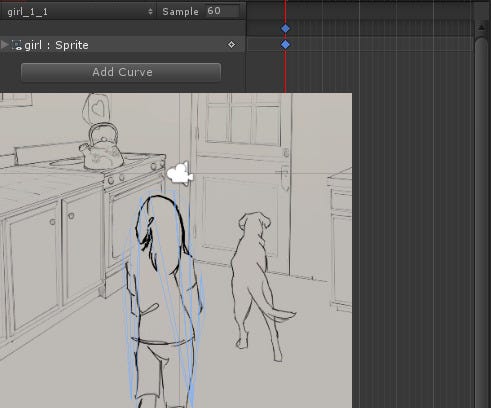This screenshot has width=491, height=408.
Task: Click the timeline vertical scrollbar handle
Action: tap(482, 220)
